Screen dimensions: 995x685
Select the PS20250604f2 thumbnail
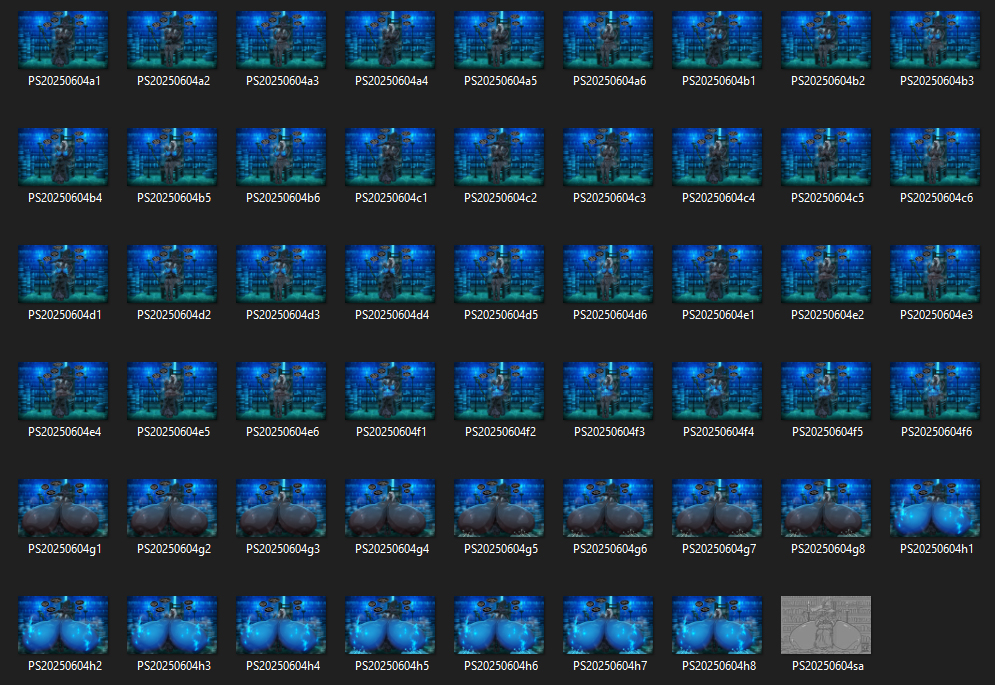pyautogui.click(x=499, y=390)
